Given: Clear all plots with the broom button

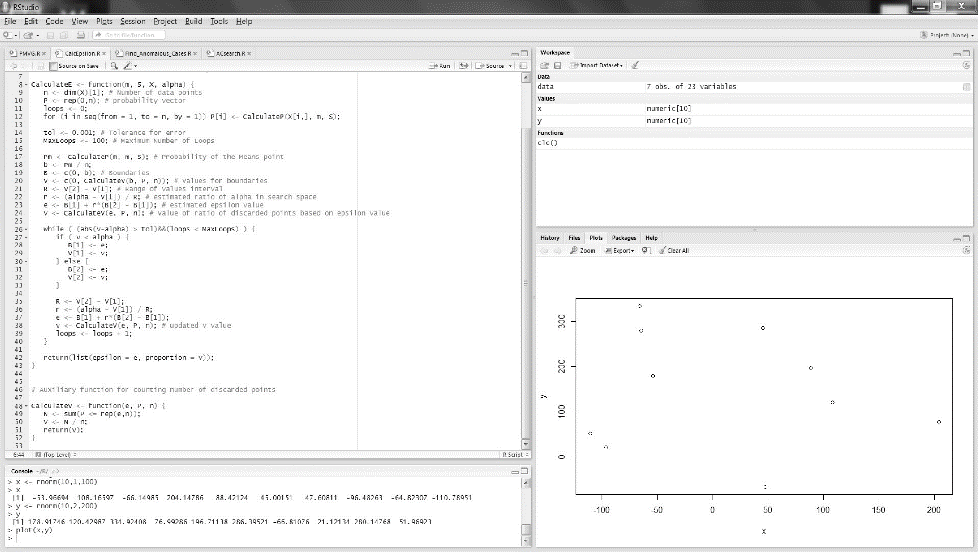Looking at the screenshot, I should (x=673, y=250).
